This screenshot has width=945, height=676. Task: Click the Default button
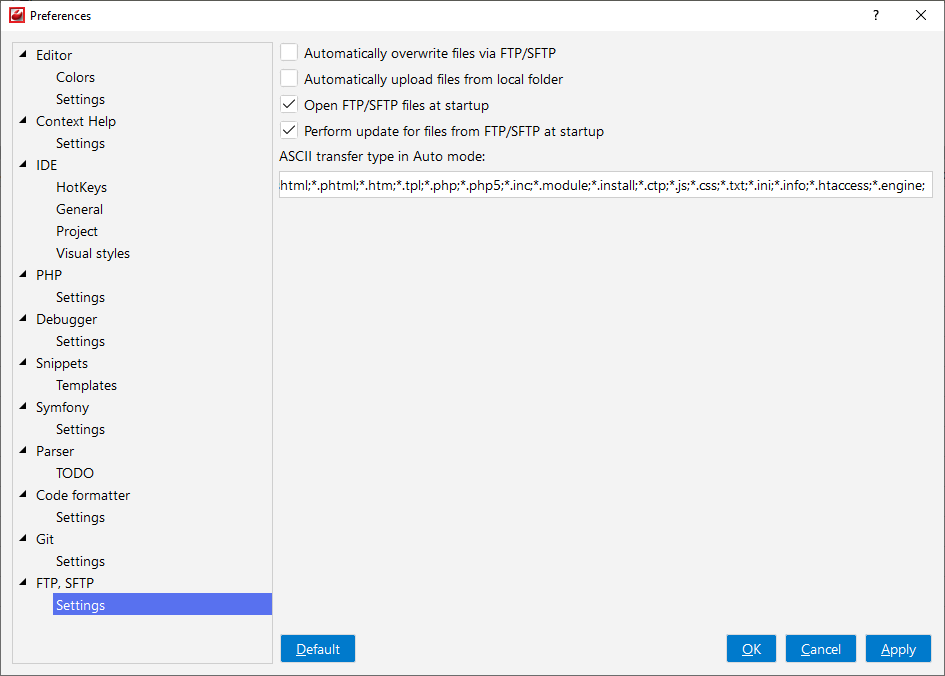(x=318, y=649)
